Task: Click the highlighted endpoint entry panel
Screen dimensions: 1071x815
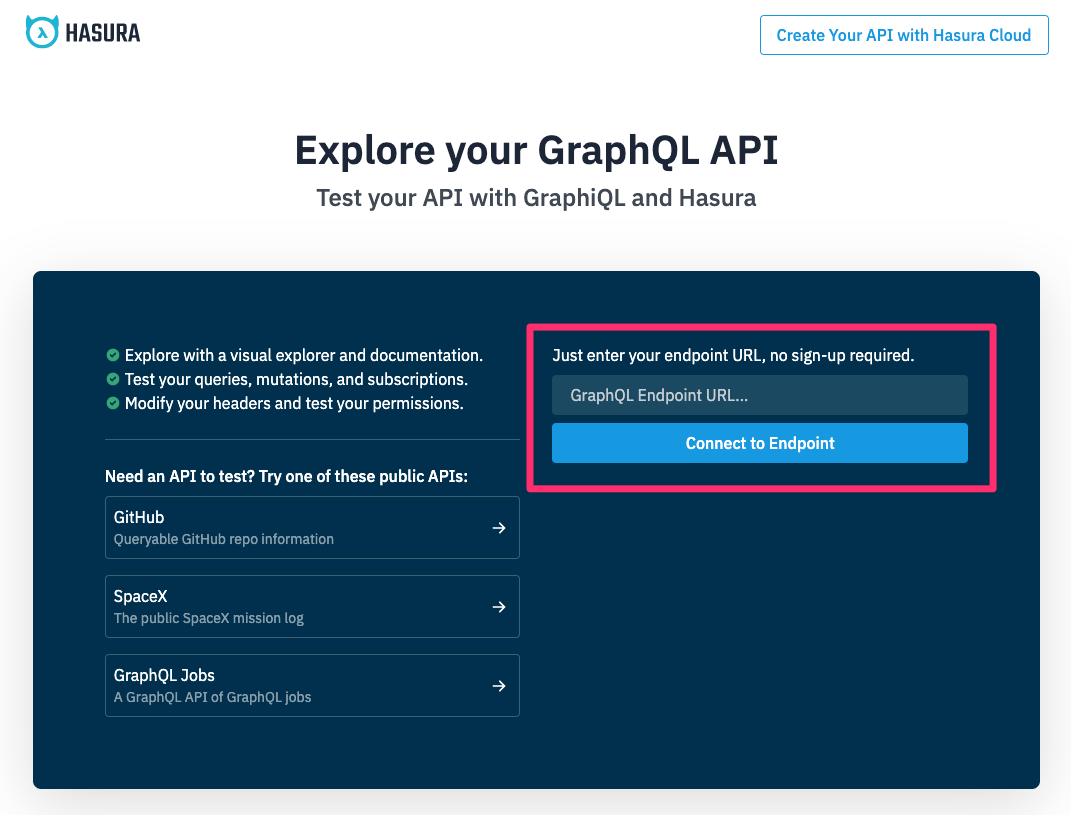Action: click(761, 407)
